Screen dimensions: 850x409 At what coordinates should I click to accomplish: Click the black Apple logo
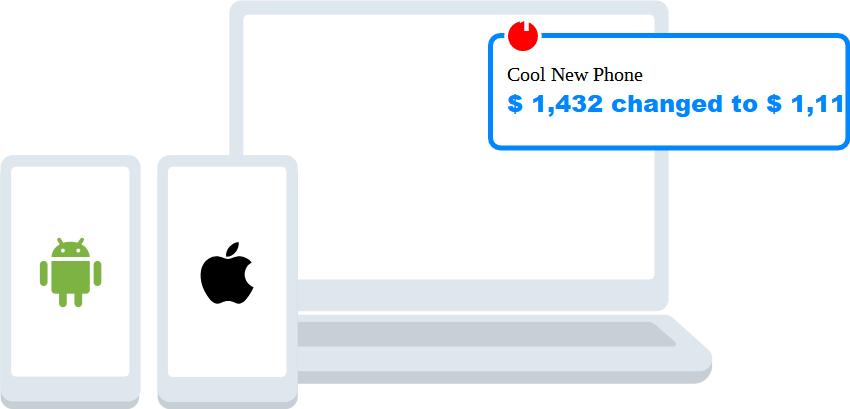click(227, 273)
